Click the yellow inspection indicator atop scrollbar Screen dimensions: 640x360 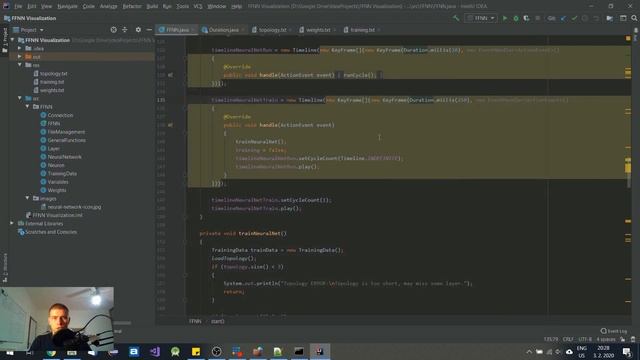pyautogui.click(x=628, y=38)
